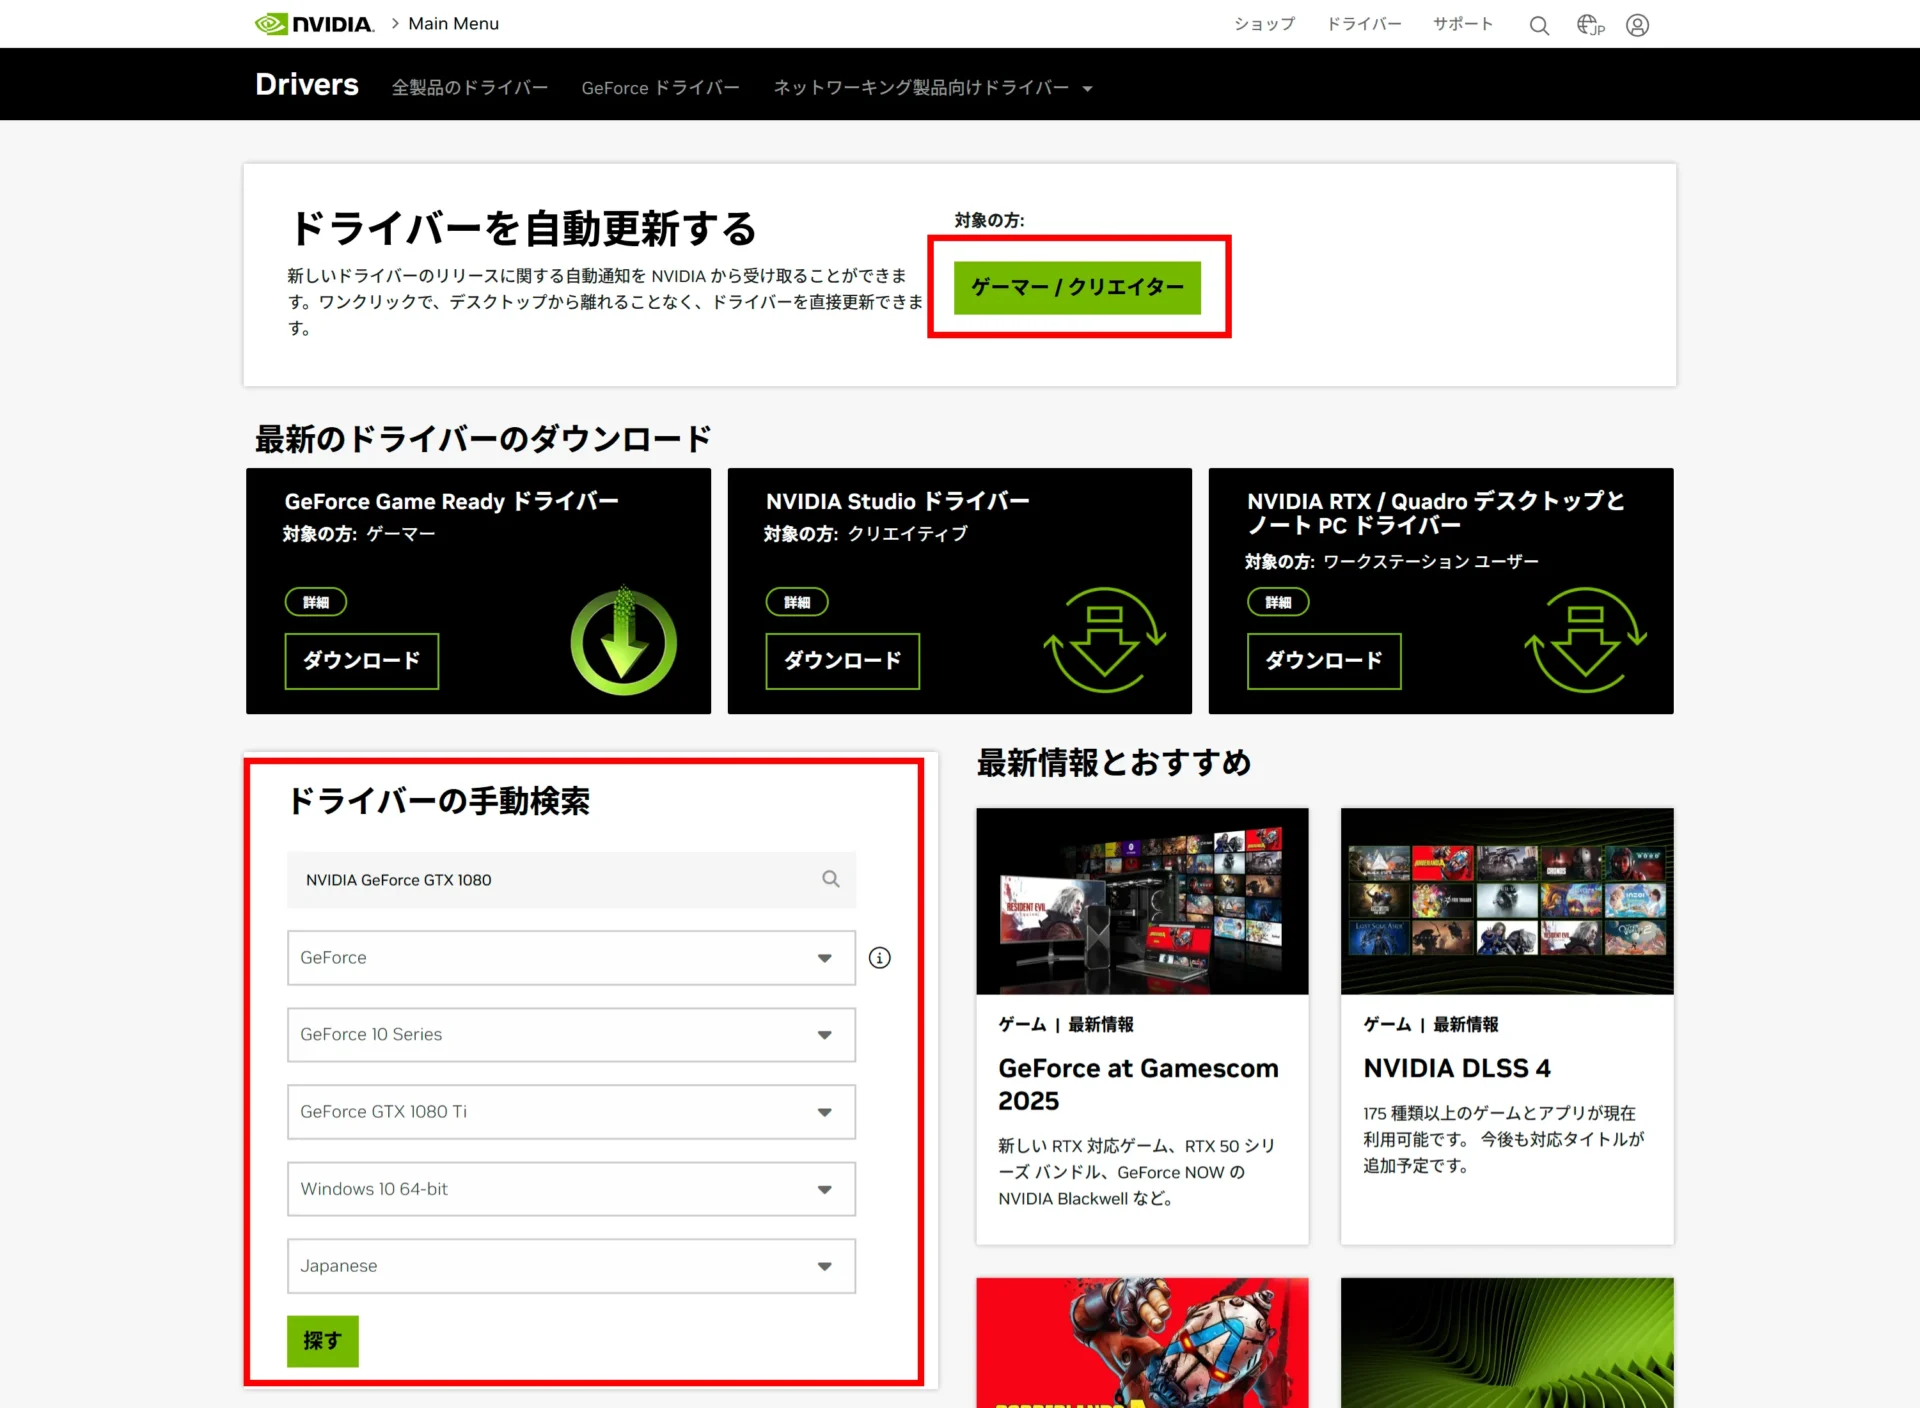Click ダウンロード on NVIDIA RTX / Quadro card

(1324, 661)
